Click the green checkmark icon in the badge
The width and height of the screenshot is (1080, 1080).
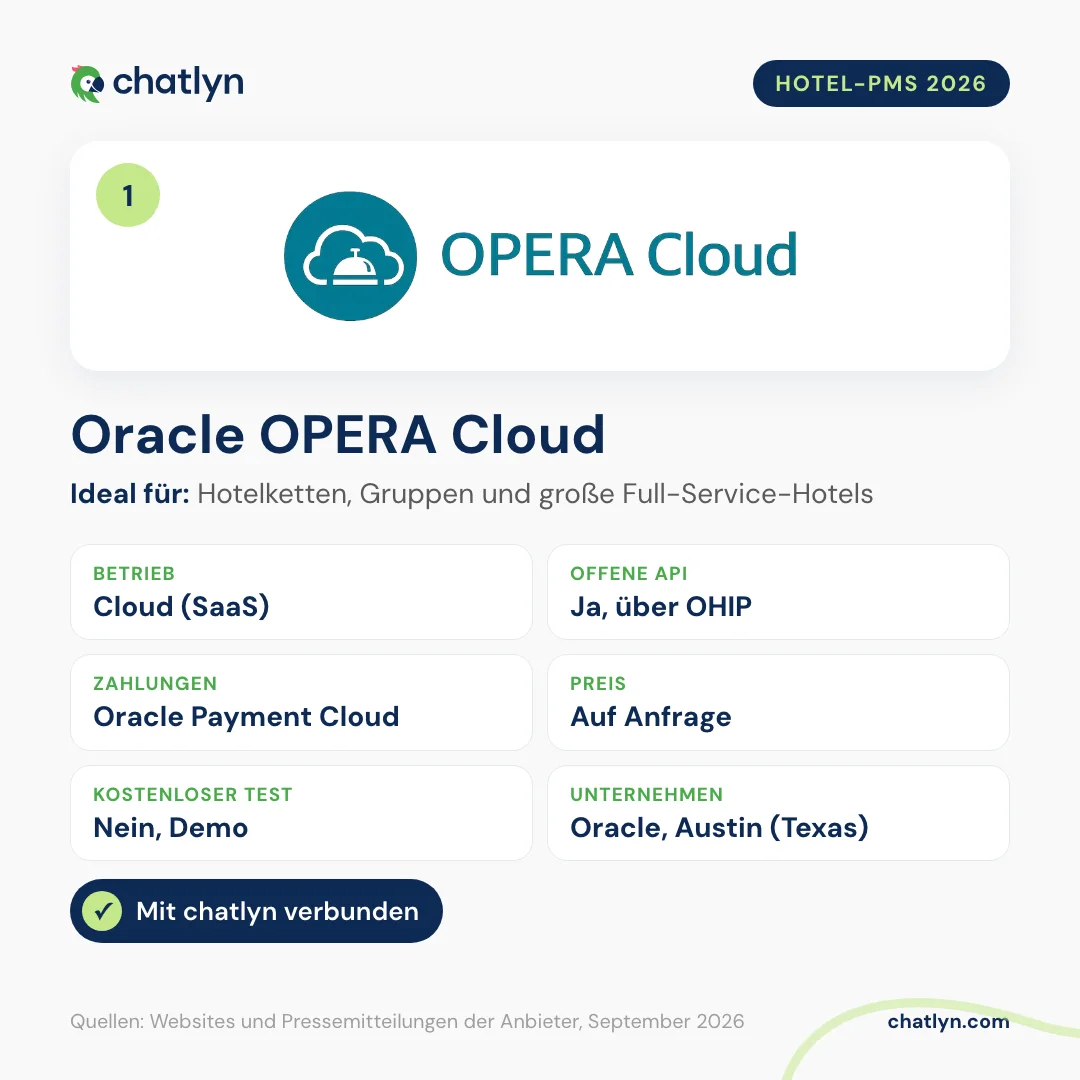click(102, 911)
